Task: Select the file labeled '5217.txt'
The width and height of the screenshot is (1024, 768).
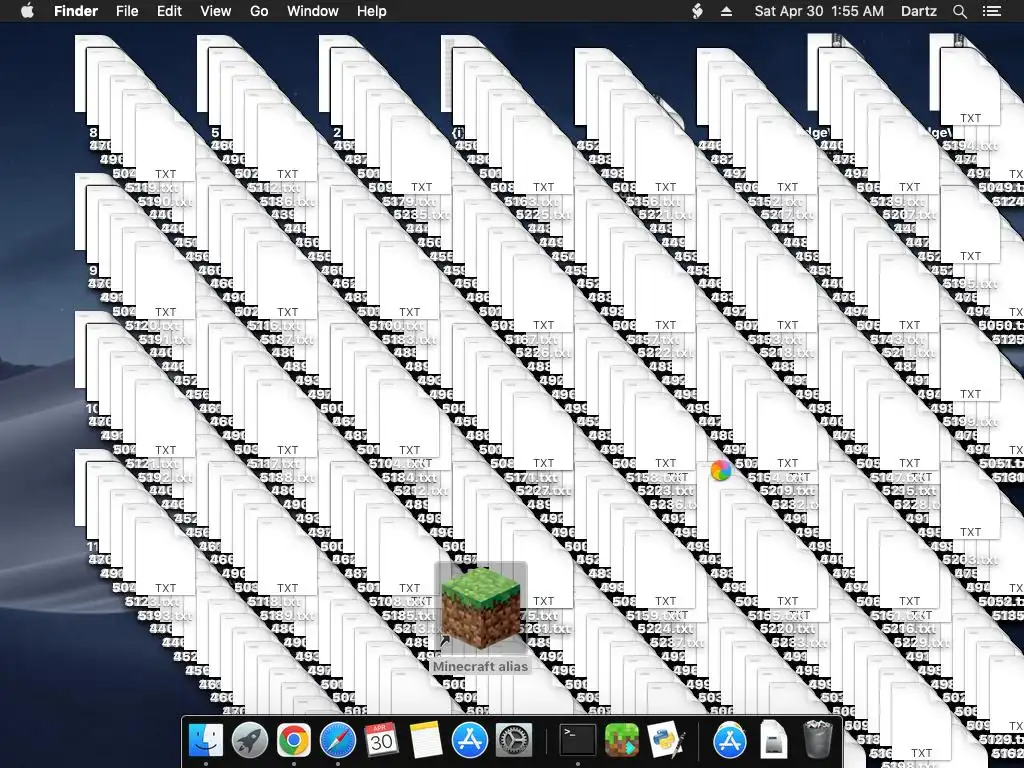Action: click(788, 215)
